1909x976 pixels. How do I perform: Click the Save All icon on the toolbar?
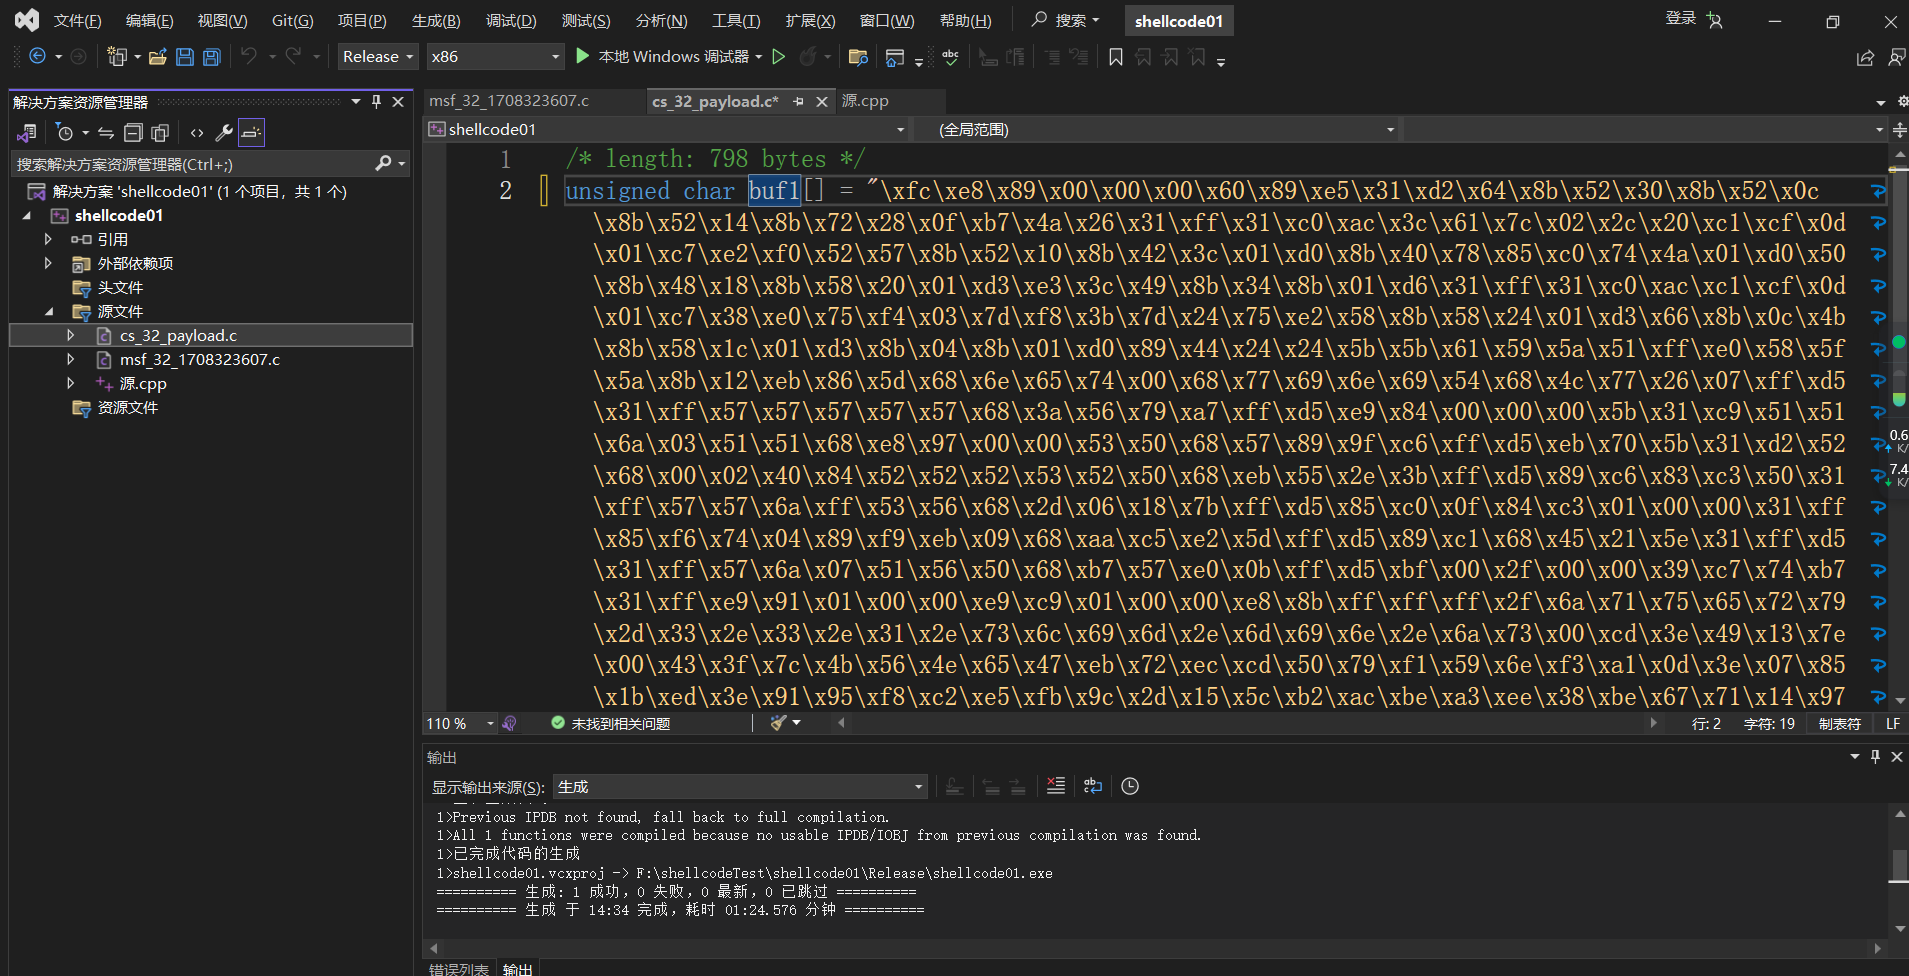pyautogui.click(x=210, y=57)
